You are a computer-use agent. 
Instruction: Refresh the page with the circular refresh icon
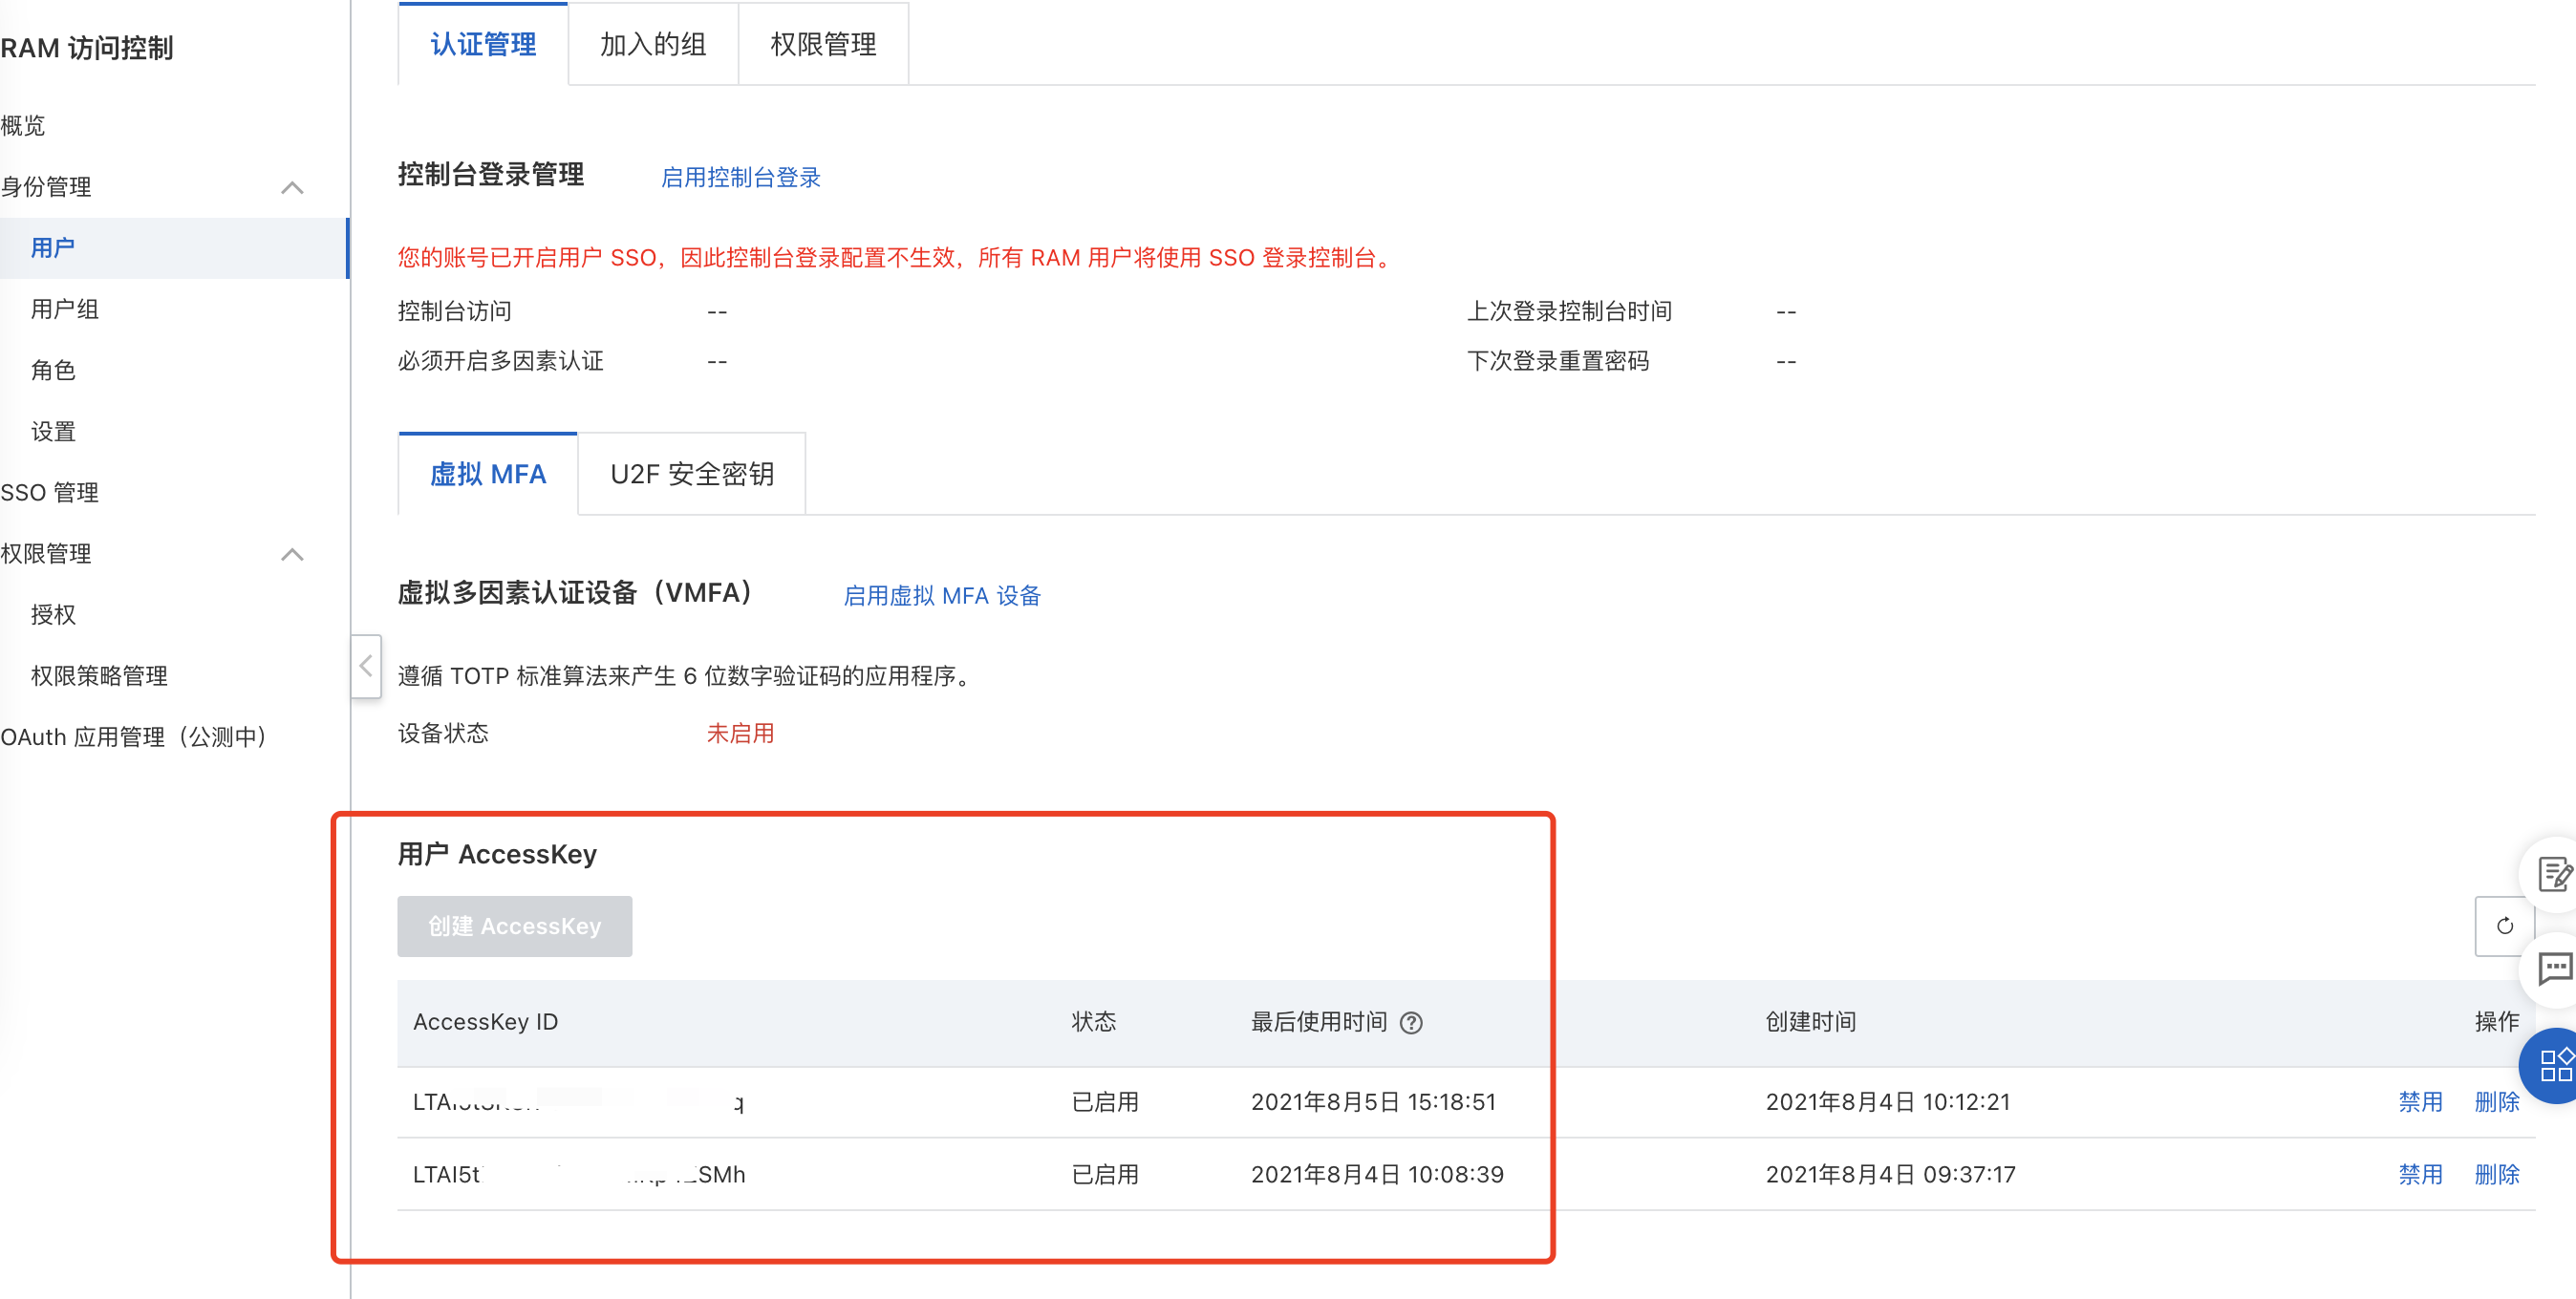(2506, 926)
